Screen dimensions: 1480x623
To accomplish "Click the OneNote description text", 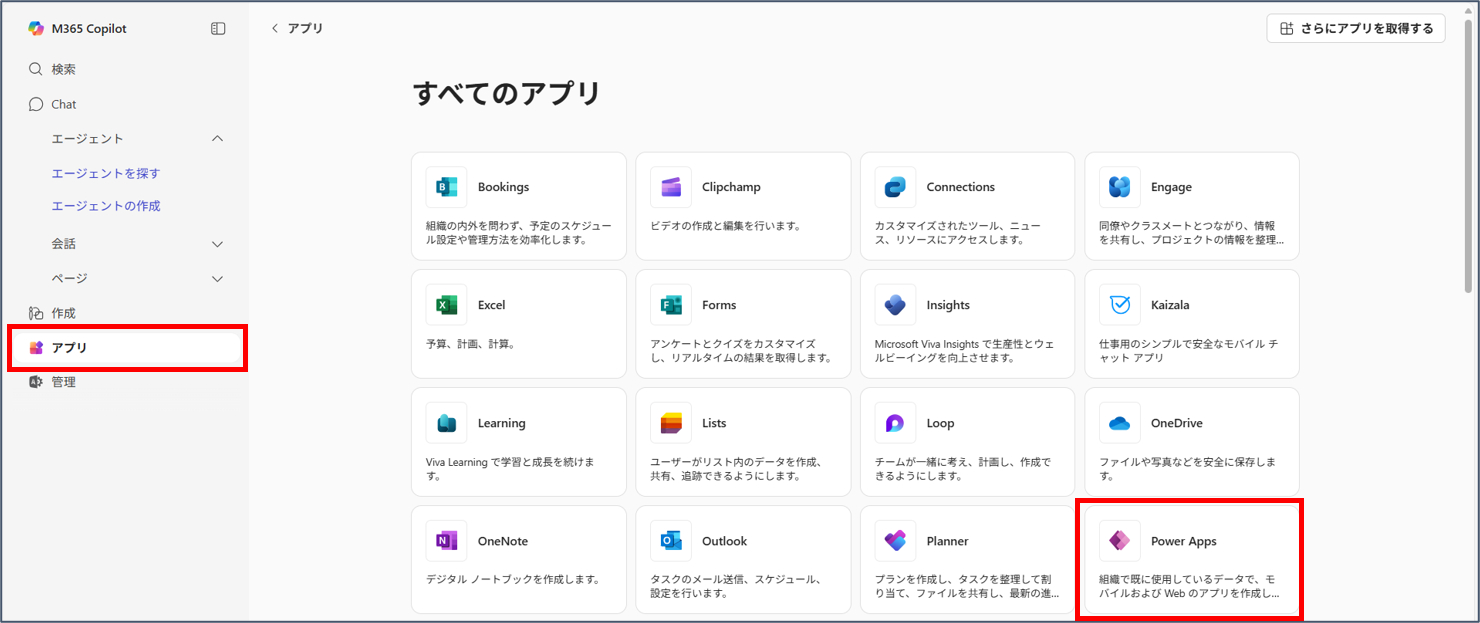I will [x=513, y=580].
